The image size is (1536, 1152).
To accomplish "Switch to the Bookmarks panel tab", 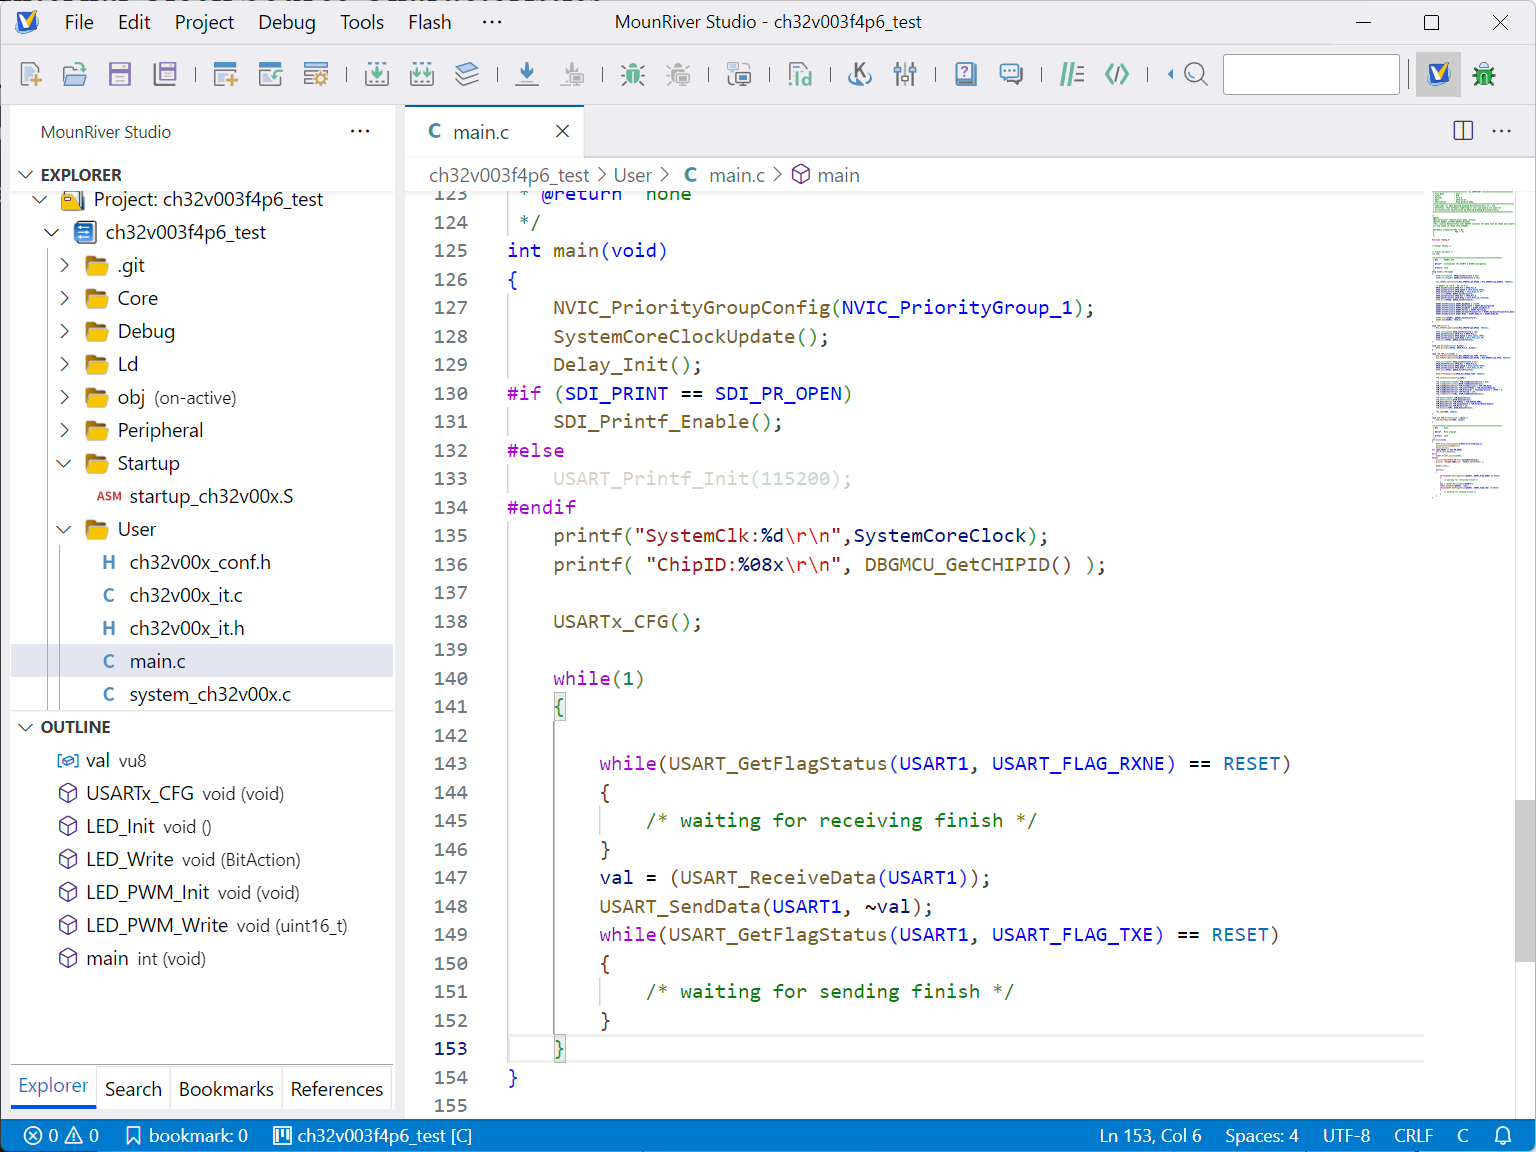I will click(x=226, y=1089).
